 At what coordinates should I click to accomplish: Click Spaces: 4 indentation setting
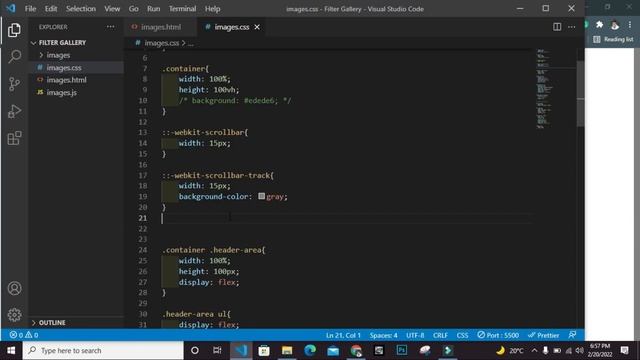click(x=383, y=335)
